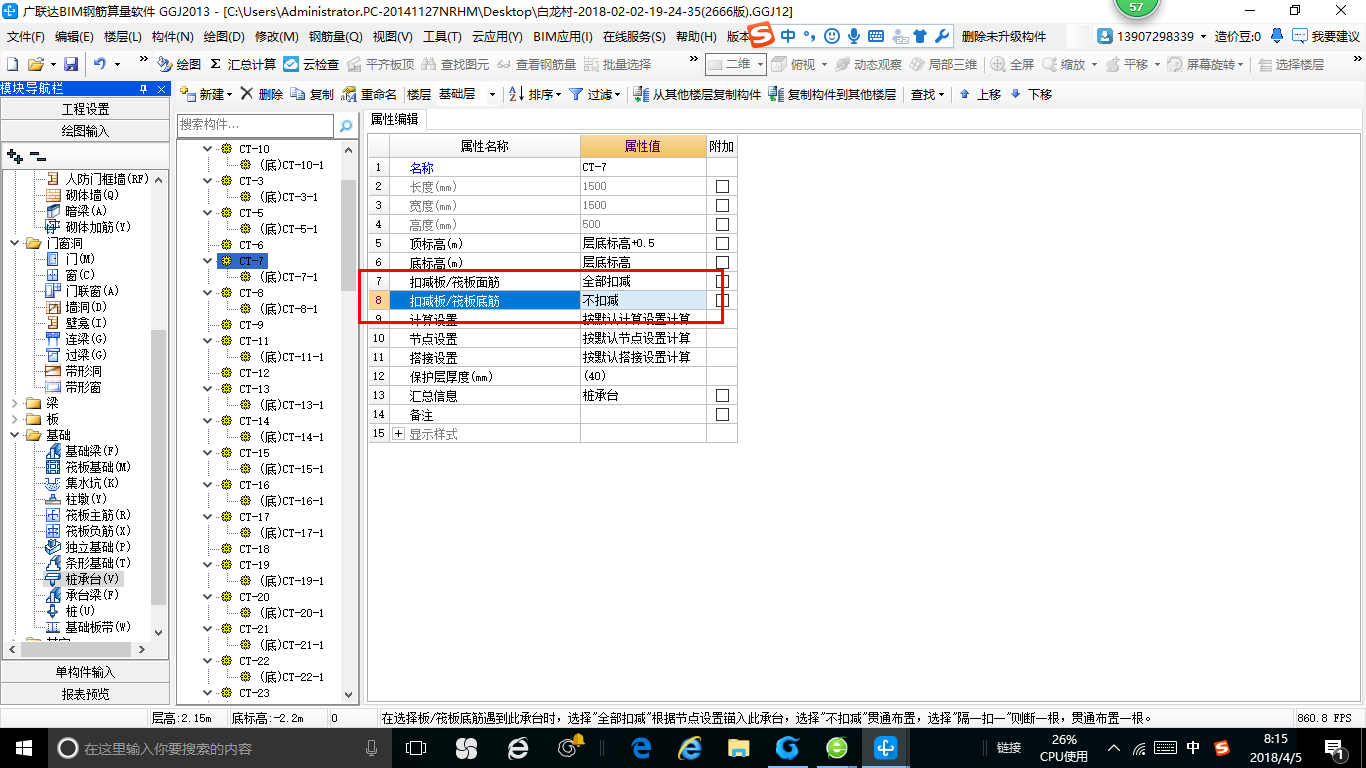Click 从其他楼层复制构件

pos(697,94)
